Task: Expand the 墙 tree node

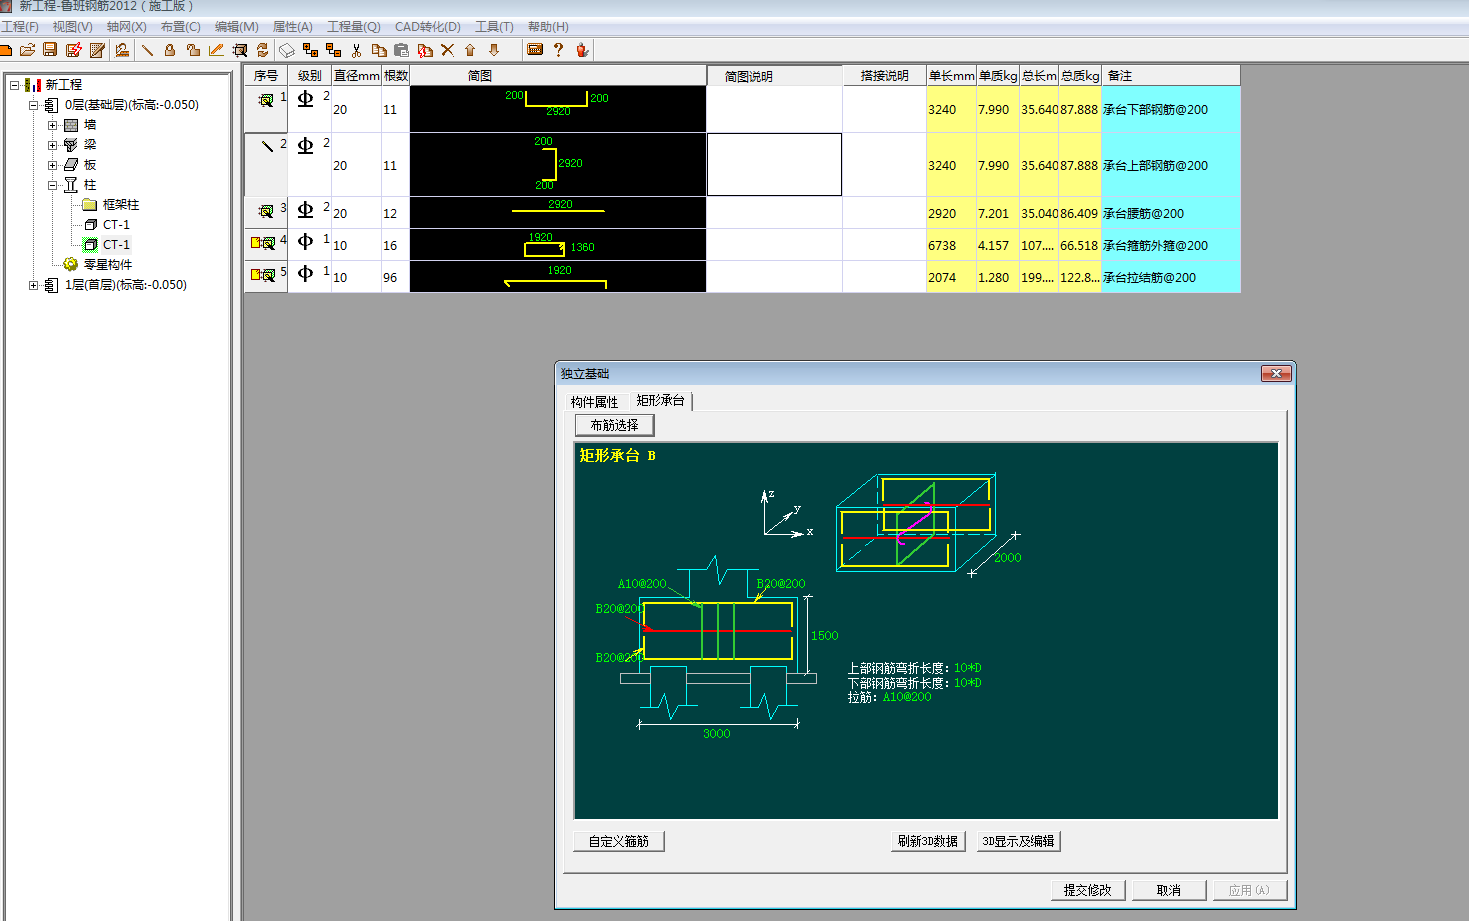Action: (53, 125)
